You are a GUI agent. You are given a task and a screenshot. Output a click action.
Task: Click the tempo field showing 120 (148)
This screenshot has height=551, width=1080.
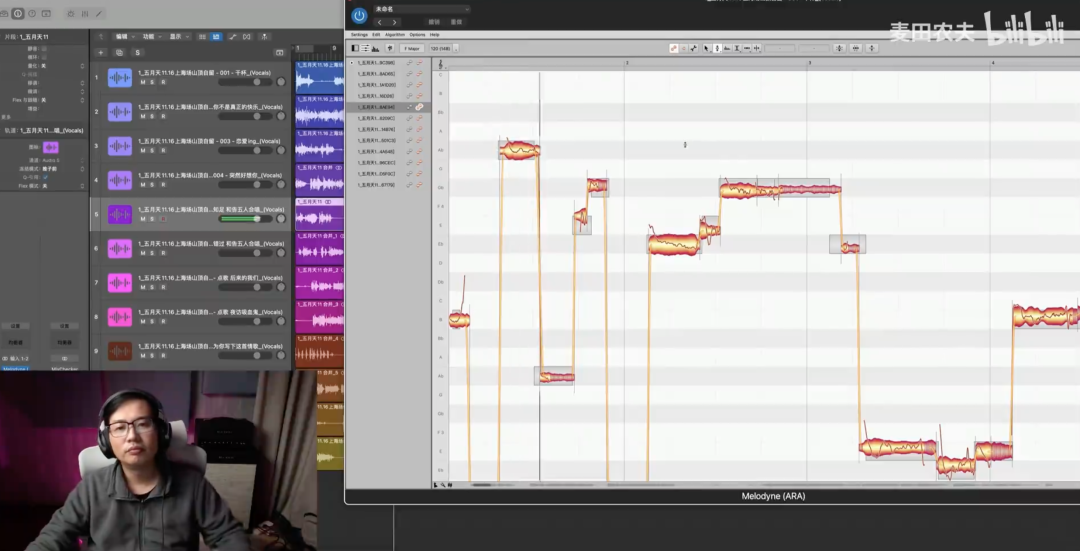[x=441, y=48]
